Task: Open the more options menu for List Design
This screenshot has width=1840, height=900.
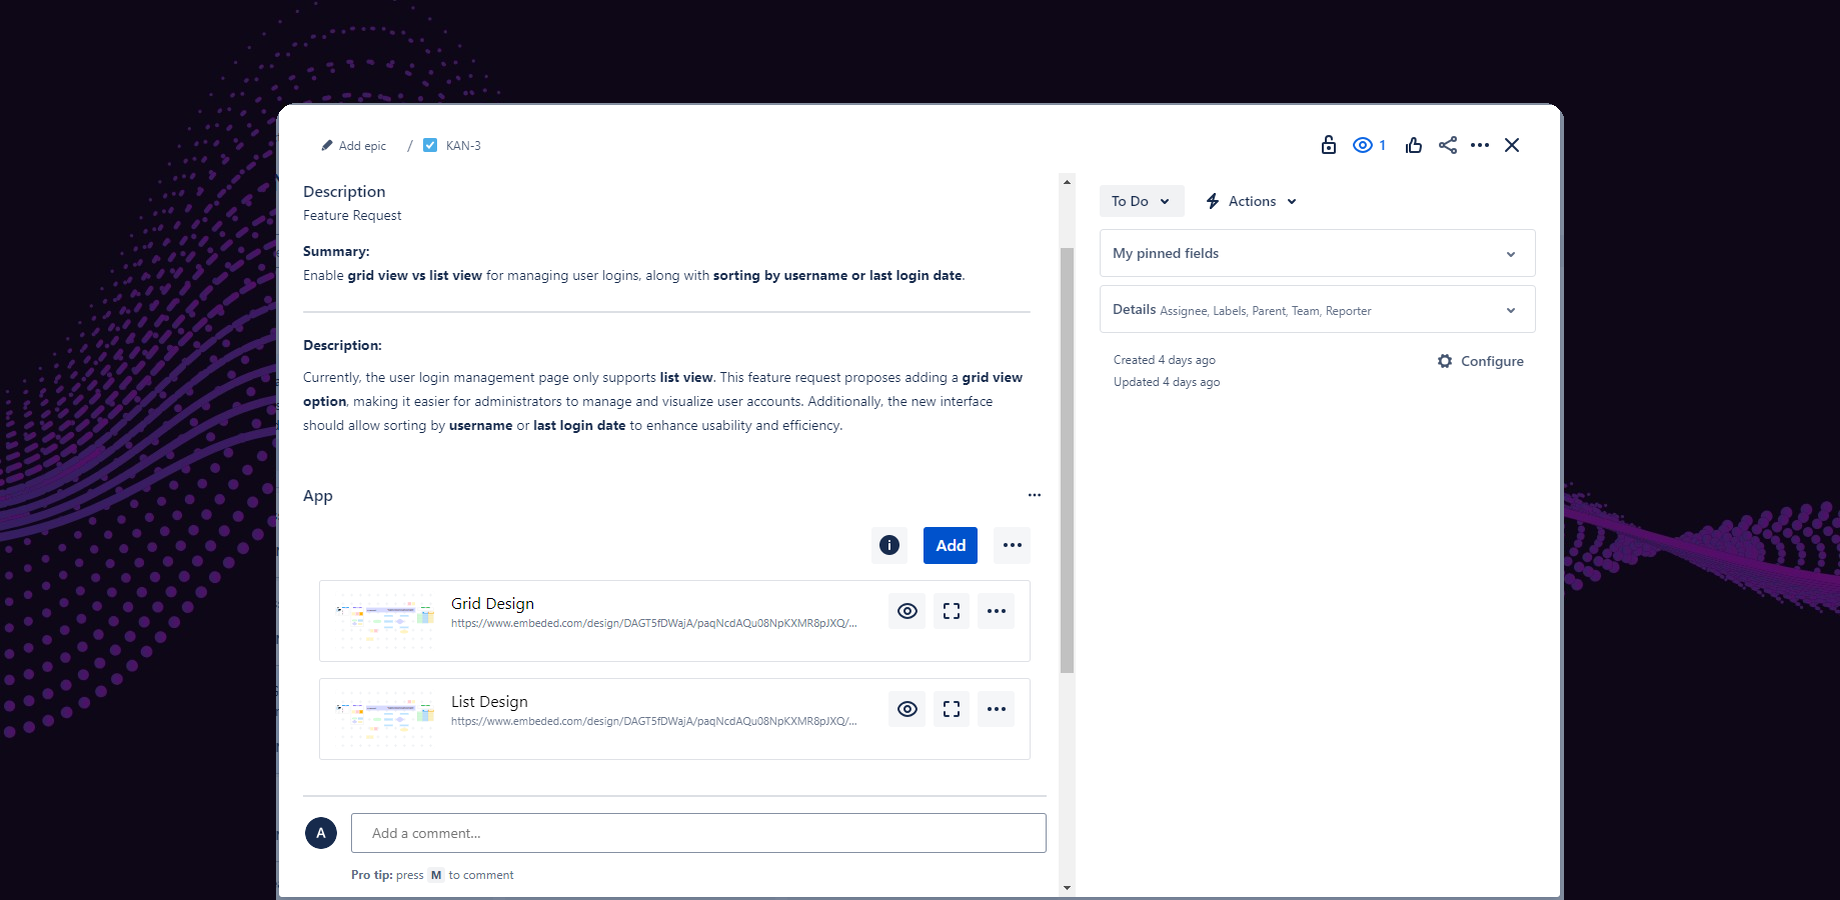Action: (x=995, y=708)
